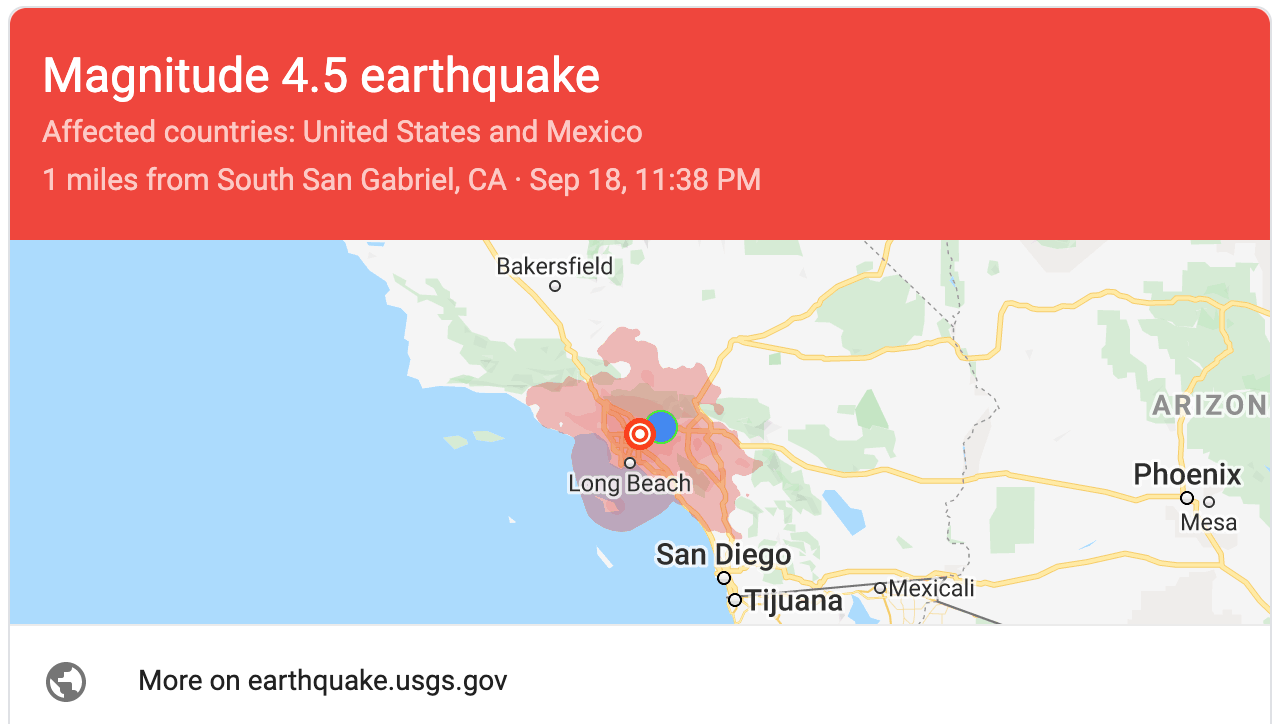This screenshot has height=724, width=1282.
Task: Click the Arizona state label
Action: click(1210, 405)
